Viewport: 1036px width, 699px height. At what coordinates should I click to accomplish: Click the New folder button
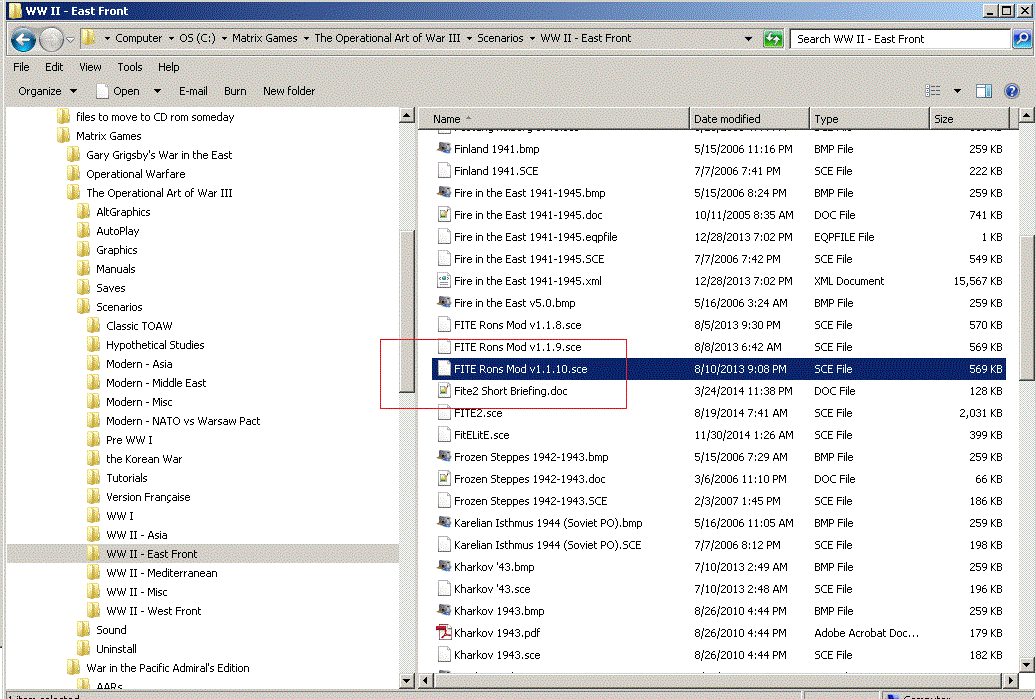[x=289, y=91]
